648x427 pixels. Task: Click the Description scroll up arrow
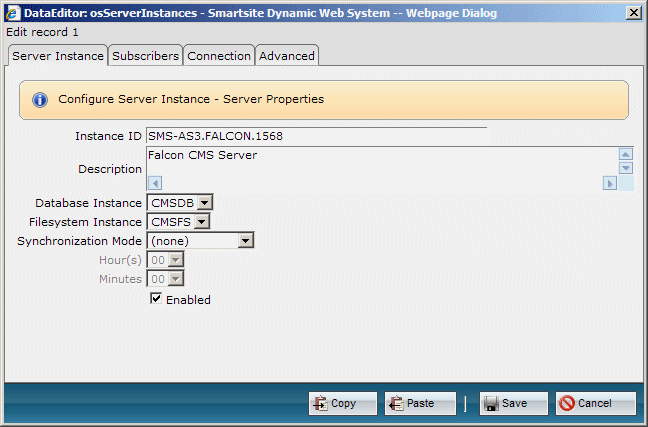point(626,155)
